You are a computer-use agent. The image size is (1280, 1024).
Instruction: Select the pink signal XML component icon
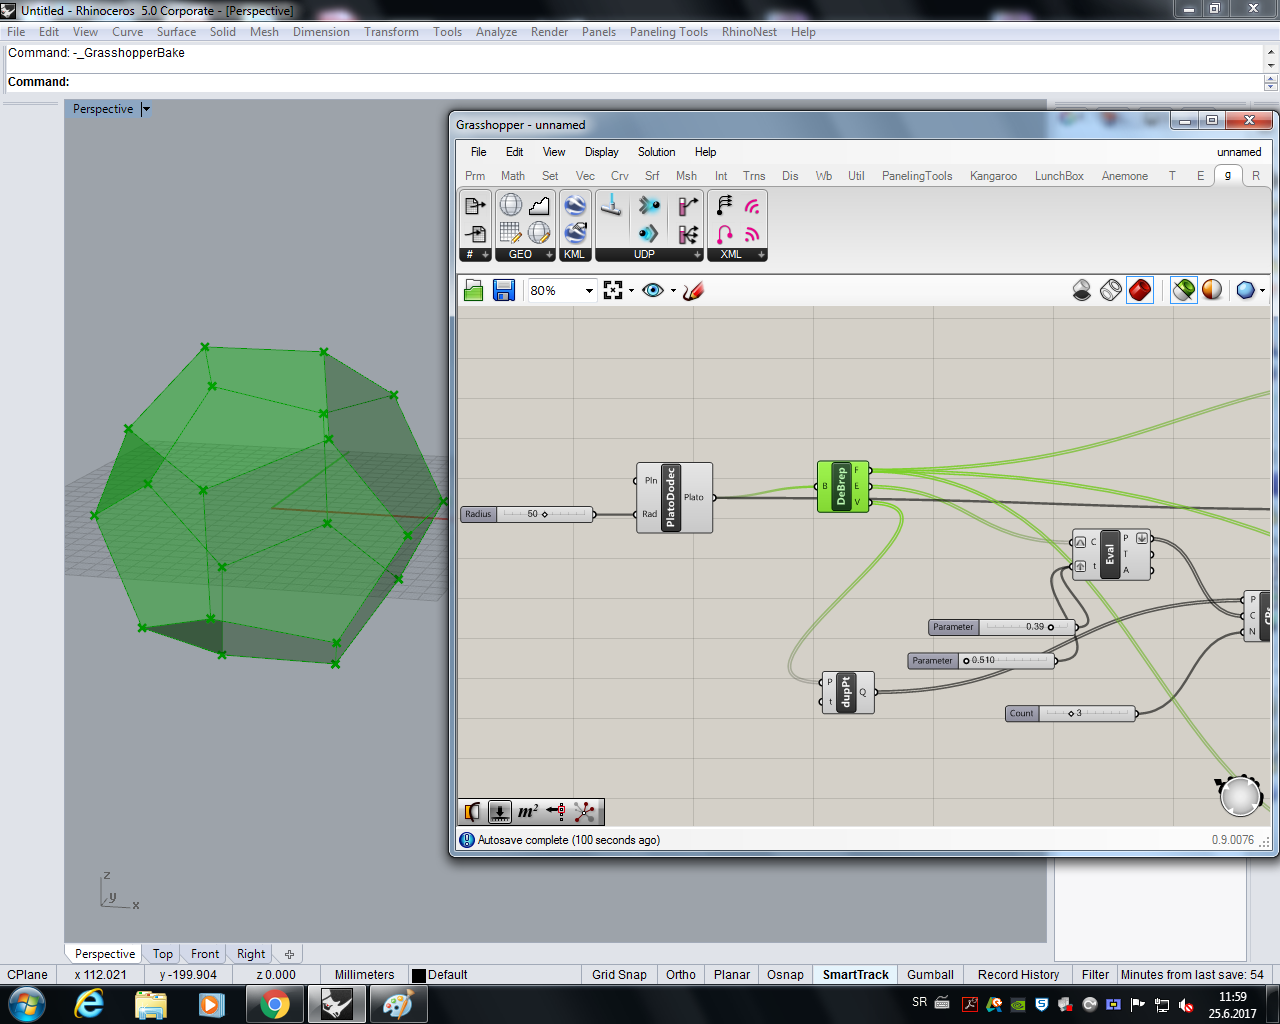coord(752,205)
